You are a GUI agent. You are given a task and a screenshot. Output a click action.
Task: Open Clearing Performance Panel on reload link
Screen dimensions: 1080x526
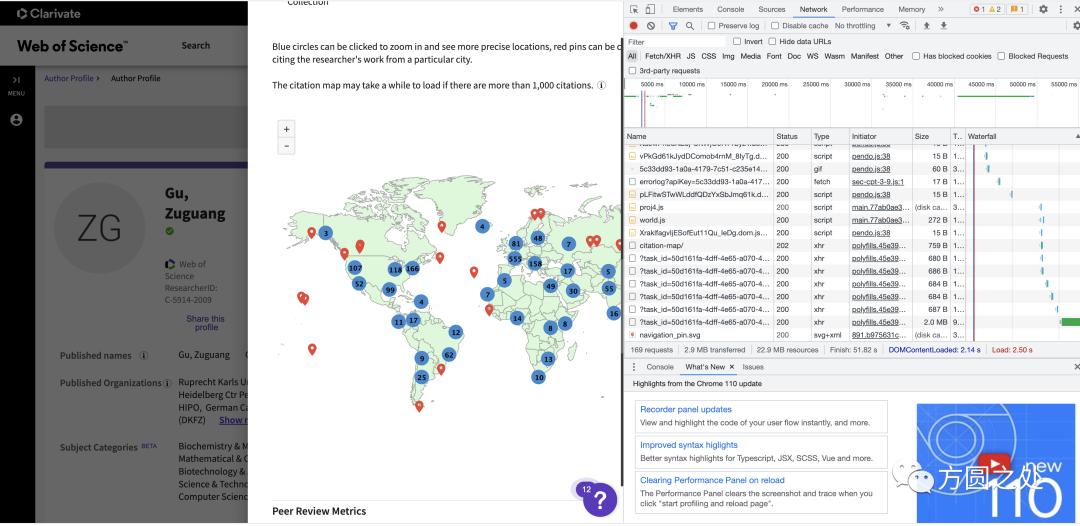(x=712, y=481)
